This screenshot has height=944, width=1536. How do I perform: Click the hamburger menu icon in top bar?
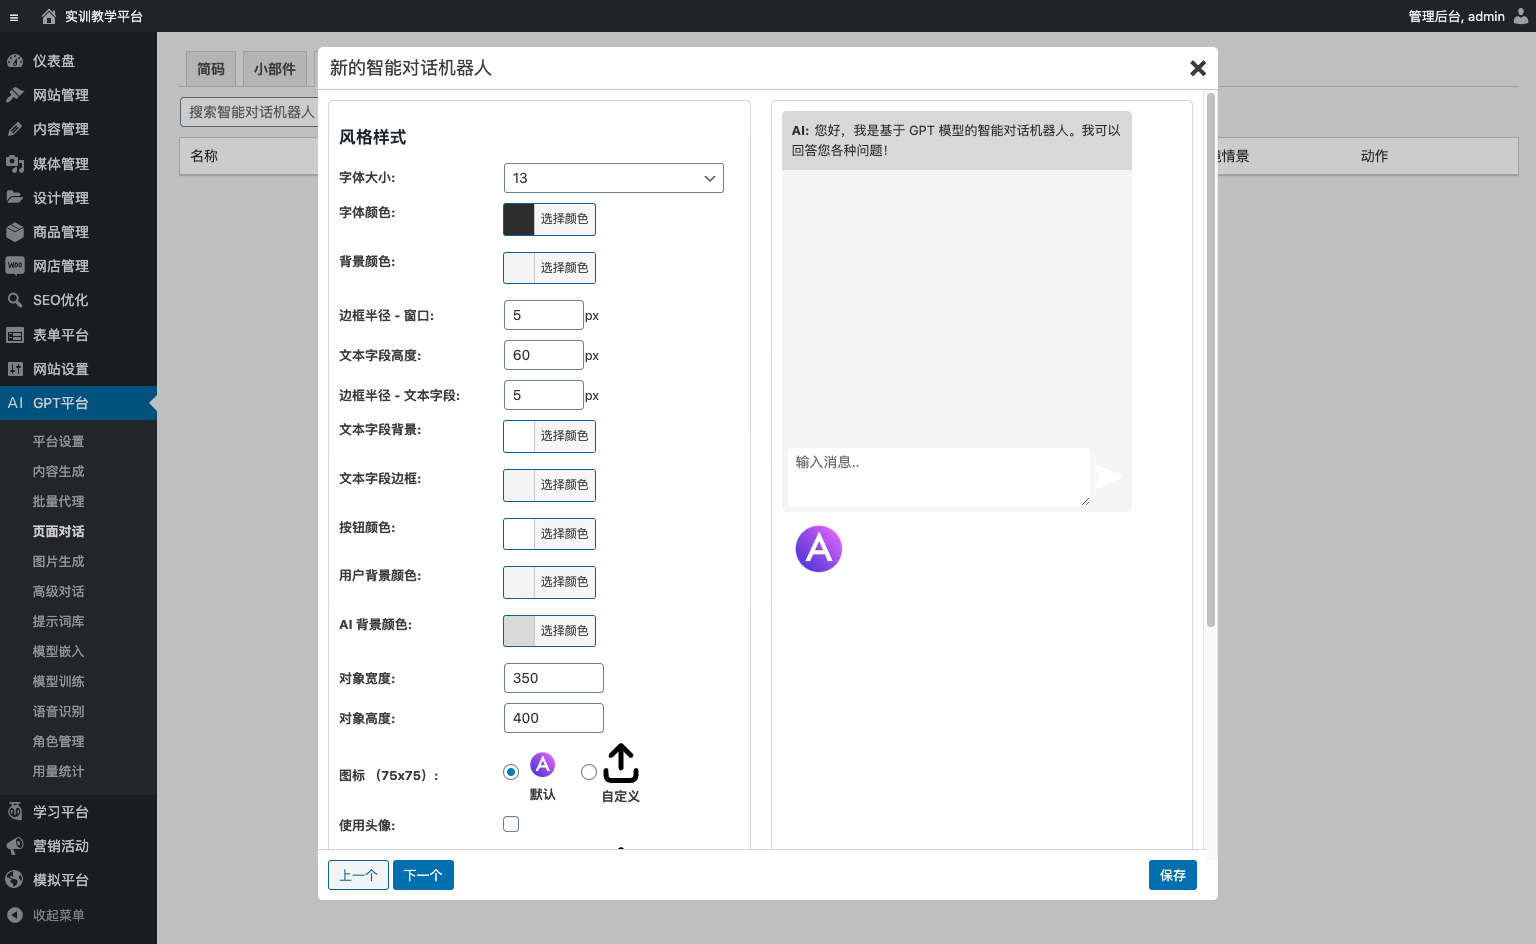click(x=14, y=17)
